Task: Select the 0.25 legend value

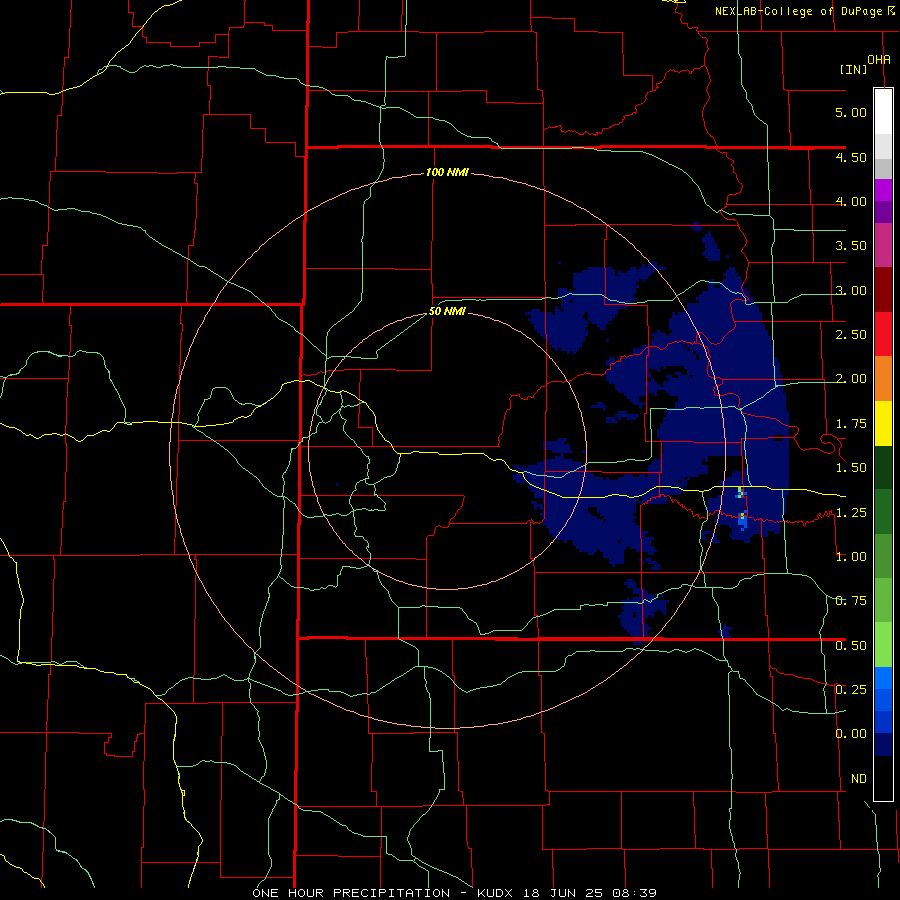Action: [851, 690]
